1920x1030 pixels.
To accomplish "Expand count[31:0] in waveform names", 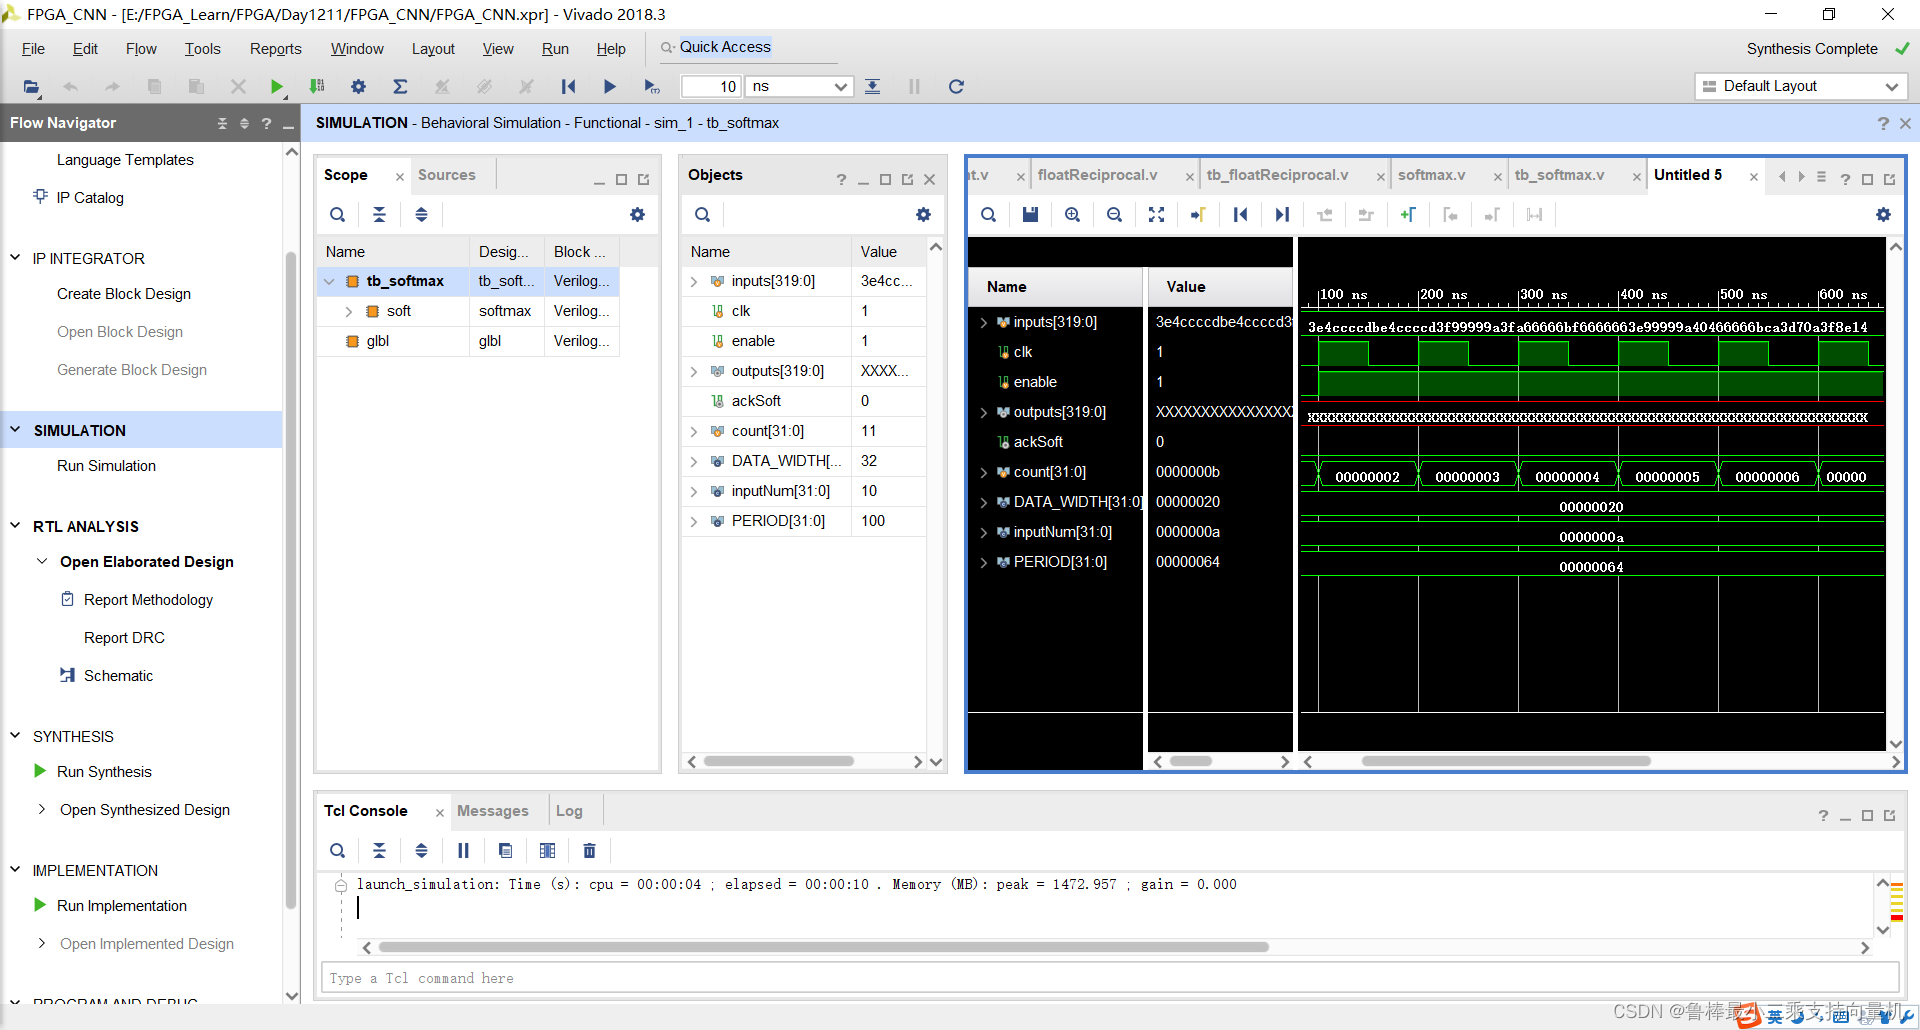I will 984,472.
